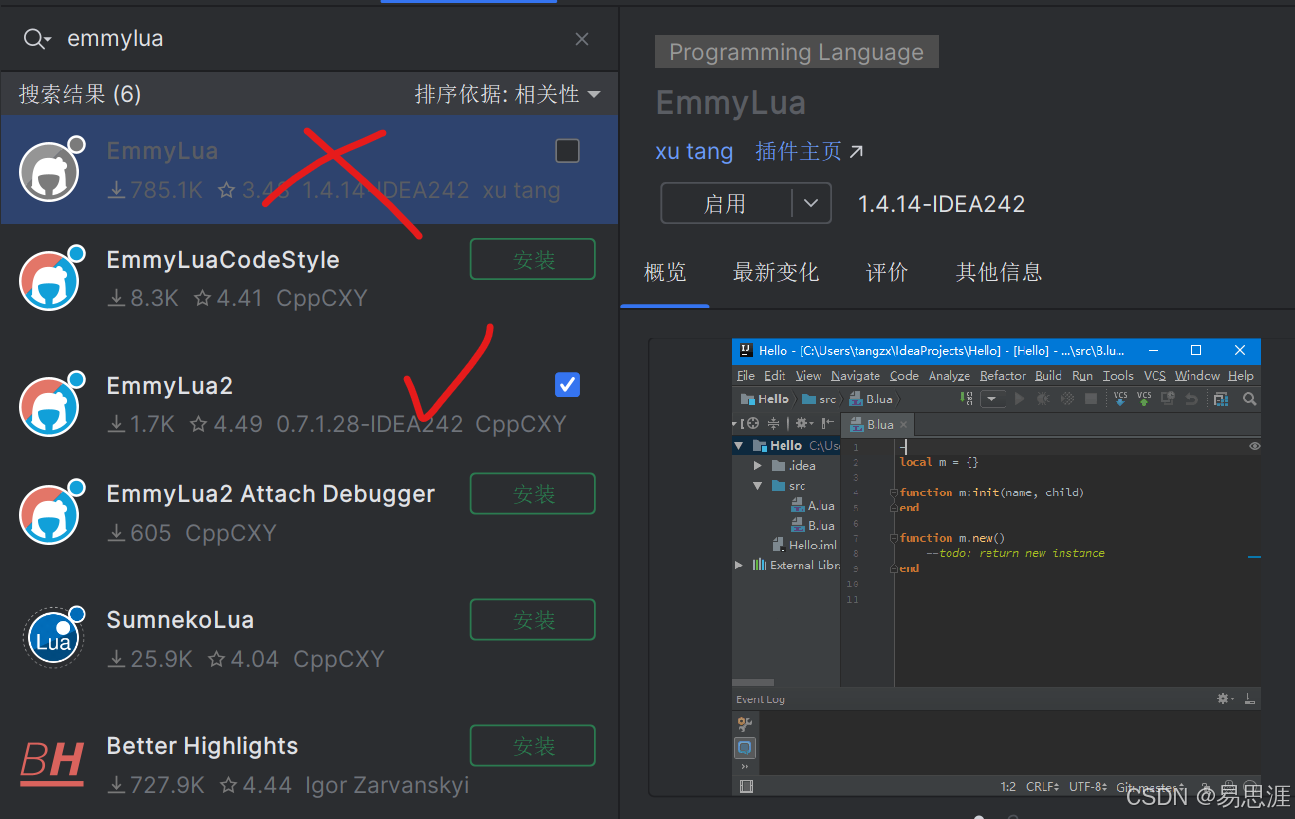Select EmmyLua2 Attach Debugger entry name

point(271,494)
